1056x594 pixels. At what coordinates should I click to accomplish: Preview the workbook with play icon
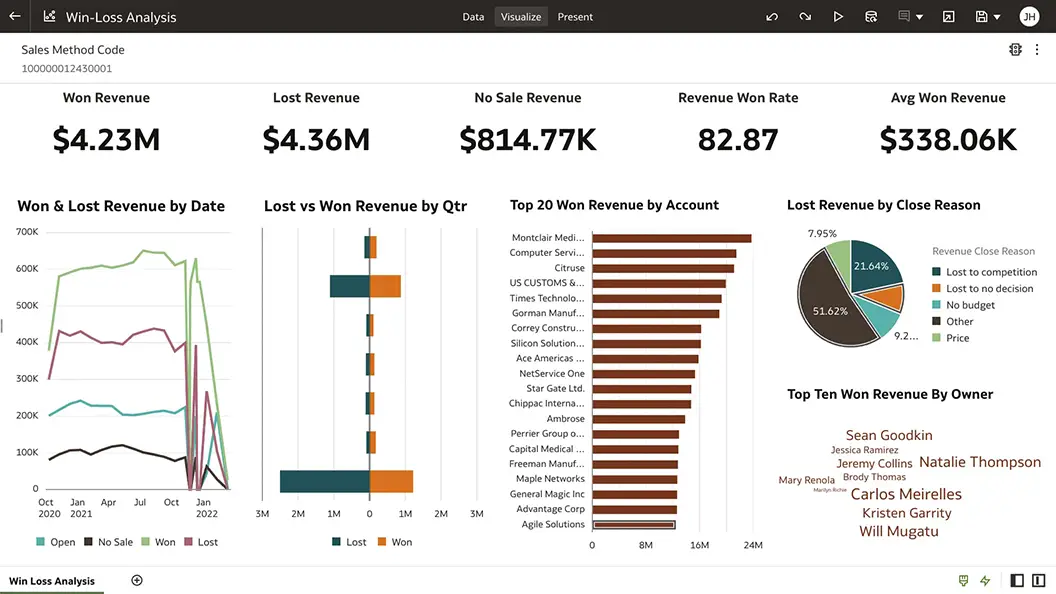coord(838,17)
